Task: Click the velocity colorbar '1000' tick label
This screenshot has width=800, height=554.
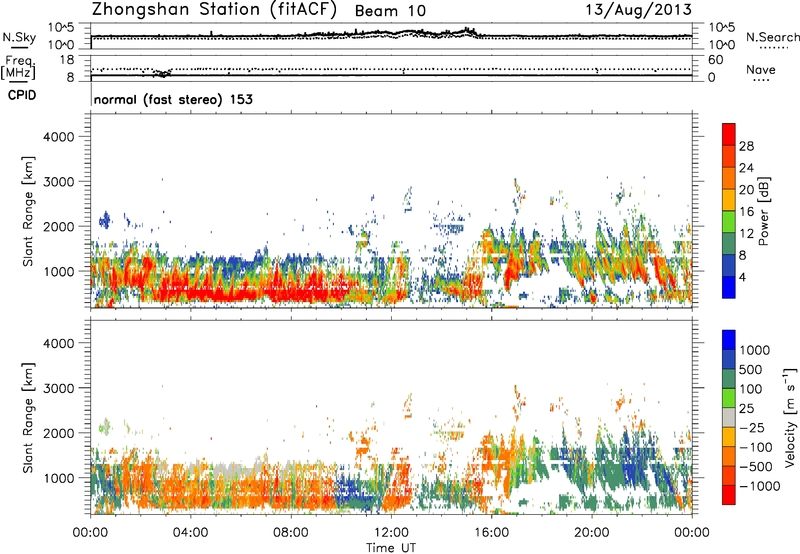Action: pos(755,350)
